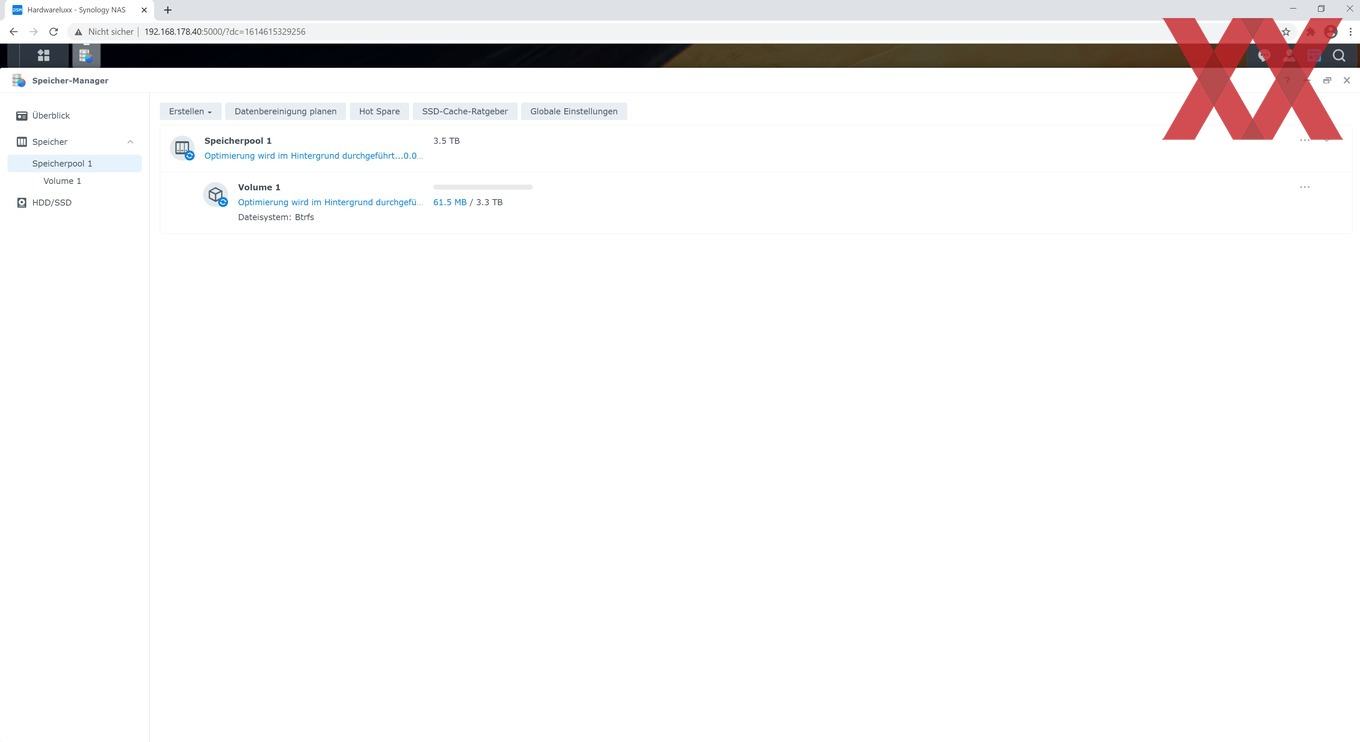Restore the Speicher-Manager window size

pyautogui.click(x=1327, y=80)
